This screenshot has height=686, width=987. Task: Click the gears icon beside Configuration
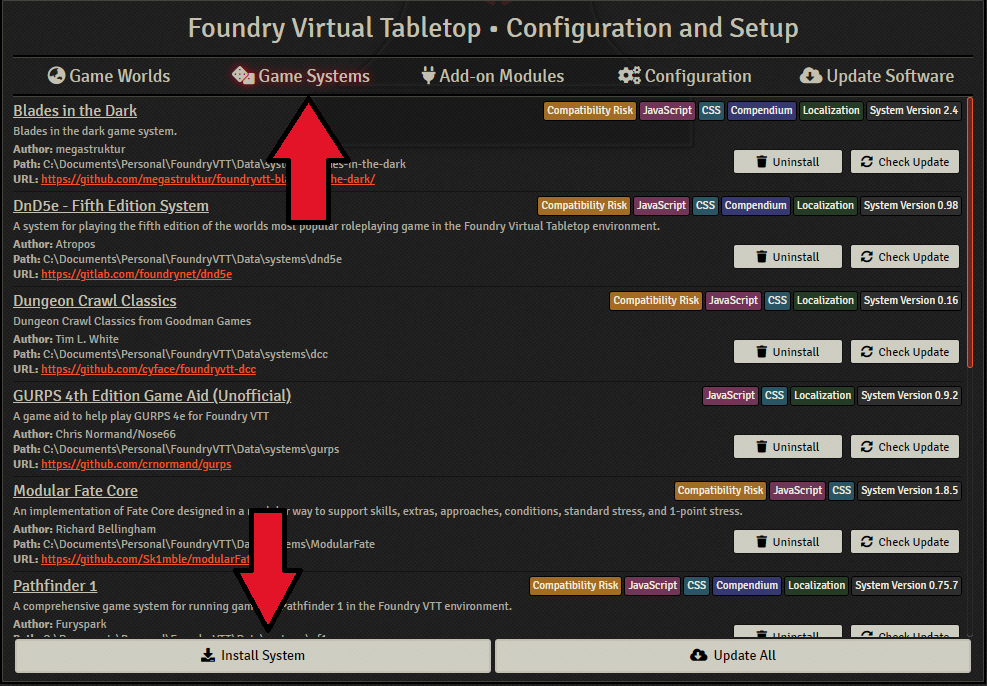click(629, 76)
